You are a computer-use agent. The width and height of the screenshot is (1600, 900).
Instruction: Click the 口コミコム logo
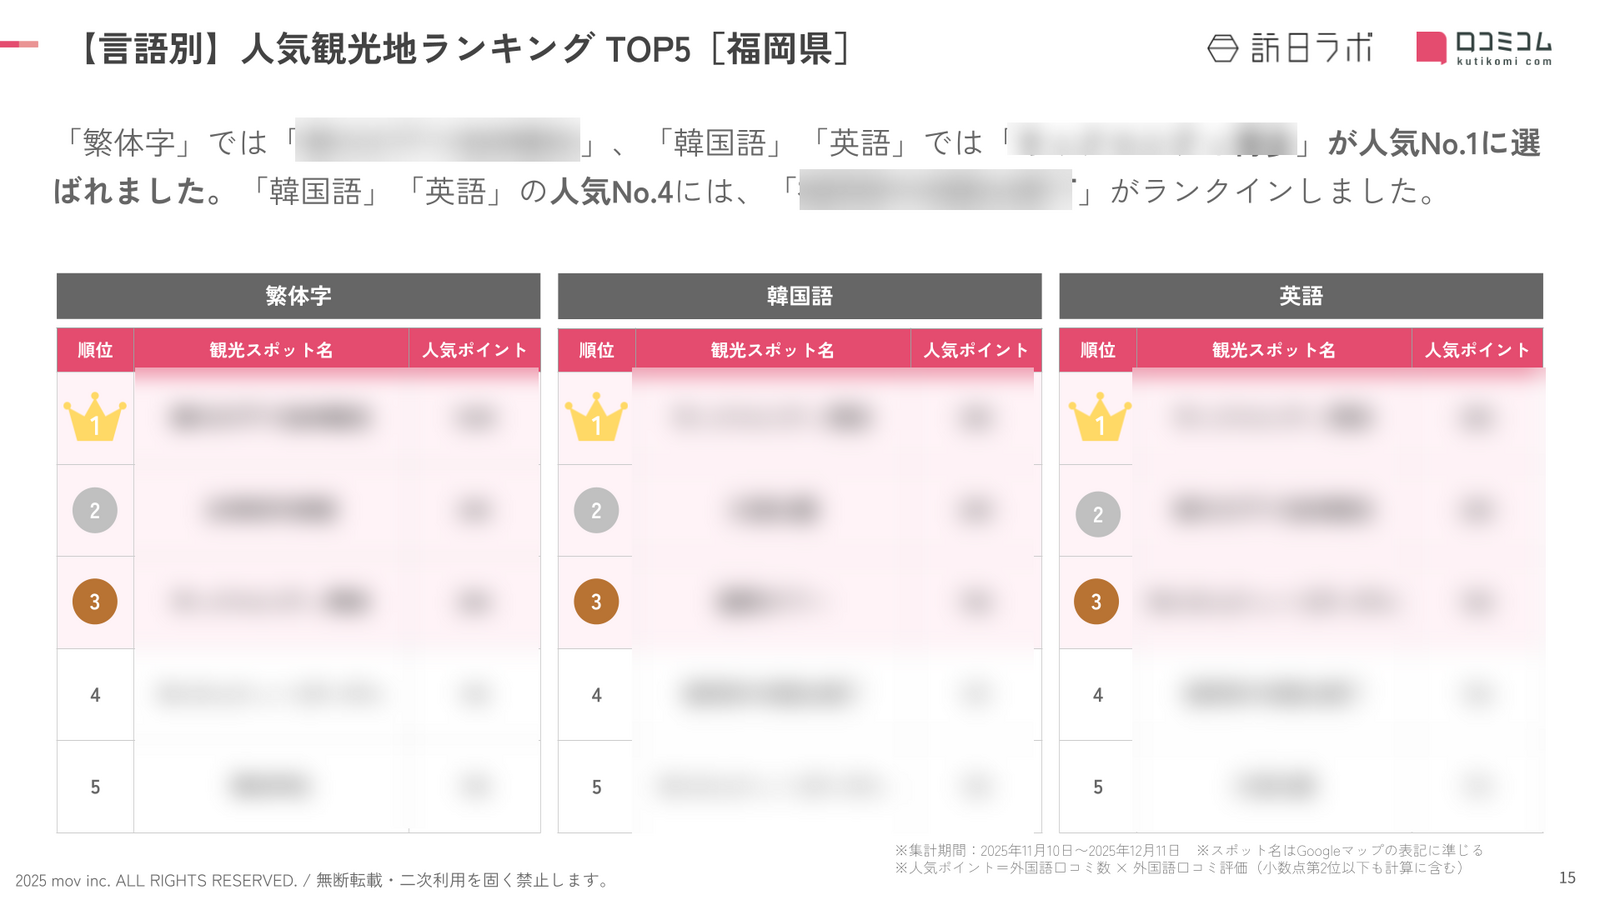pyautogui.click(x=1484, y=48)
